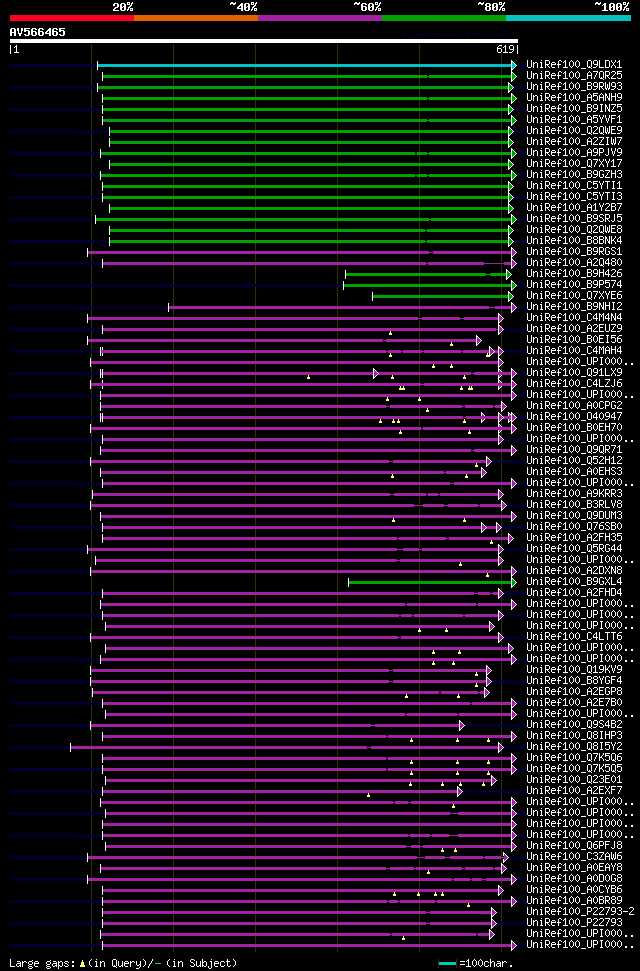Open the UniRef100_A2Q480 hit
Screen dimensions: 640x971
tap(574, 263)
